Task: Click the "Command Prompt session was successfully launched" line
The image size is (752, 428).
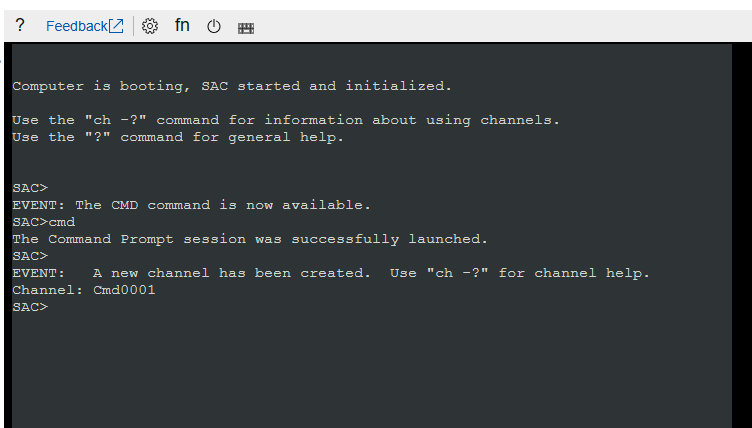Action: coord(250,239)
